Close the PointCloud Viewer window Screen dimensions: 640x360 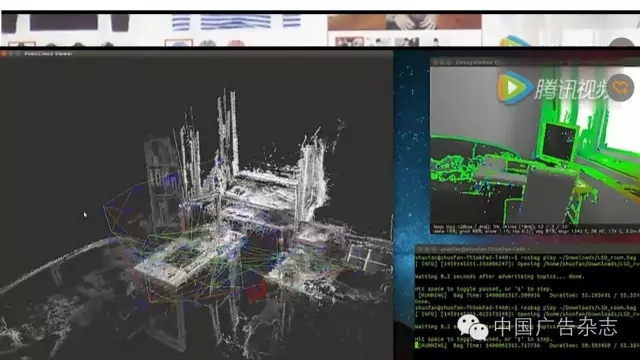[x=4, y=53]
